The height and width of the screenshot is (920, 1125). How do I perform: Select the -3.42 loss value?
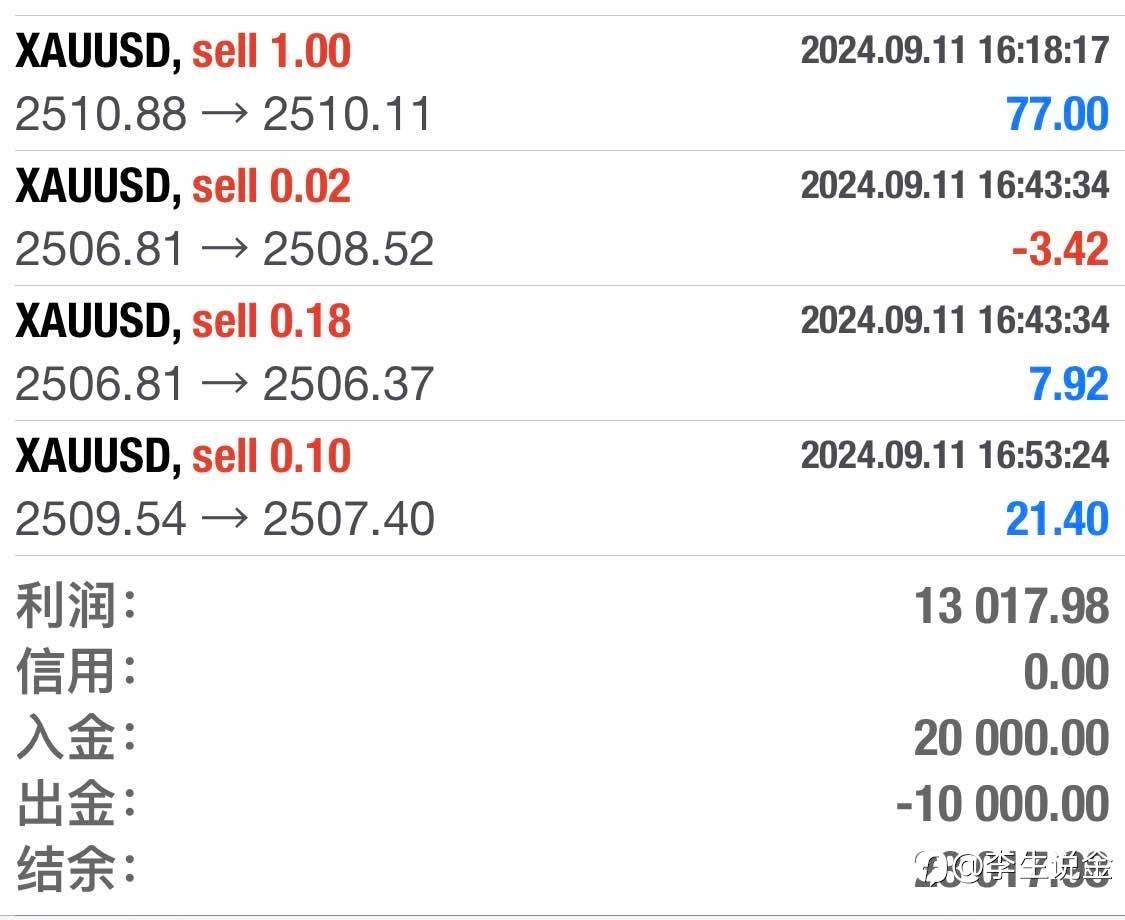point(1060,250)
